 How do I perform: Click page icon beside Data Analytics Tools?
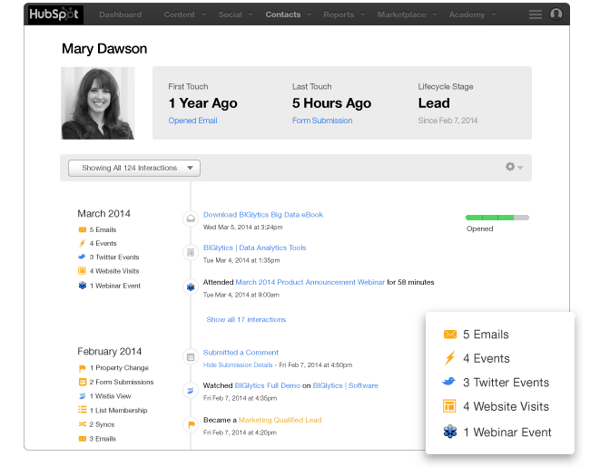point(191,252)
